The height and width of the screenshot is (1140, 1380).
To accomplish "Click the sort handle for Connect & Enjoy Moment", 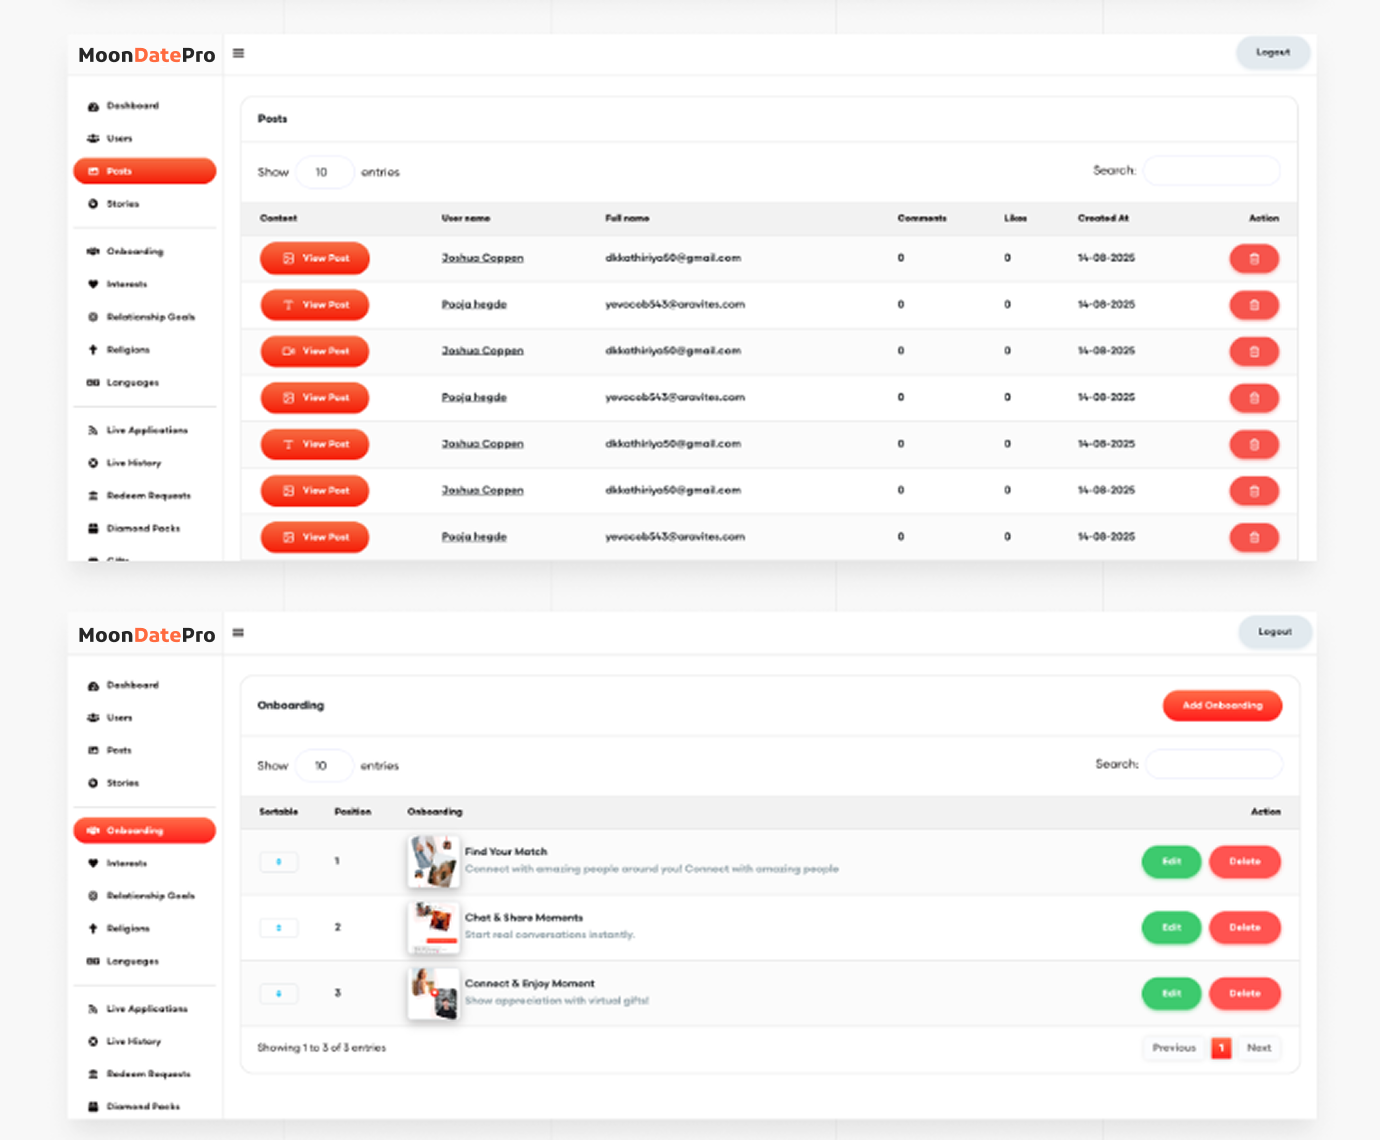I will tap(279, 993).
